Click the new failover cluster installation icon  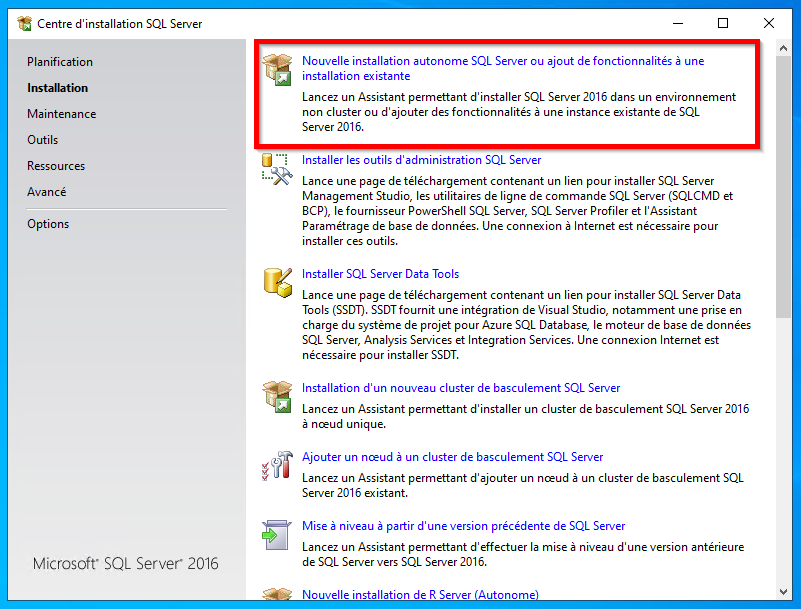[277, 396]
